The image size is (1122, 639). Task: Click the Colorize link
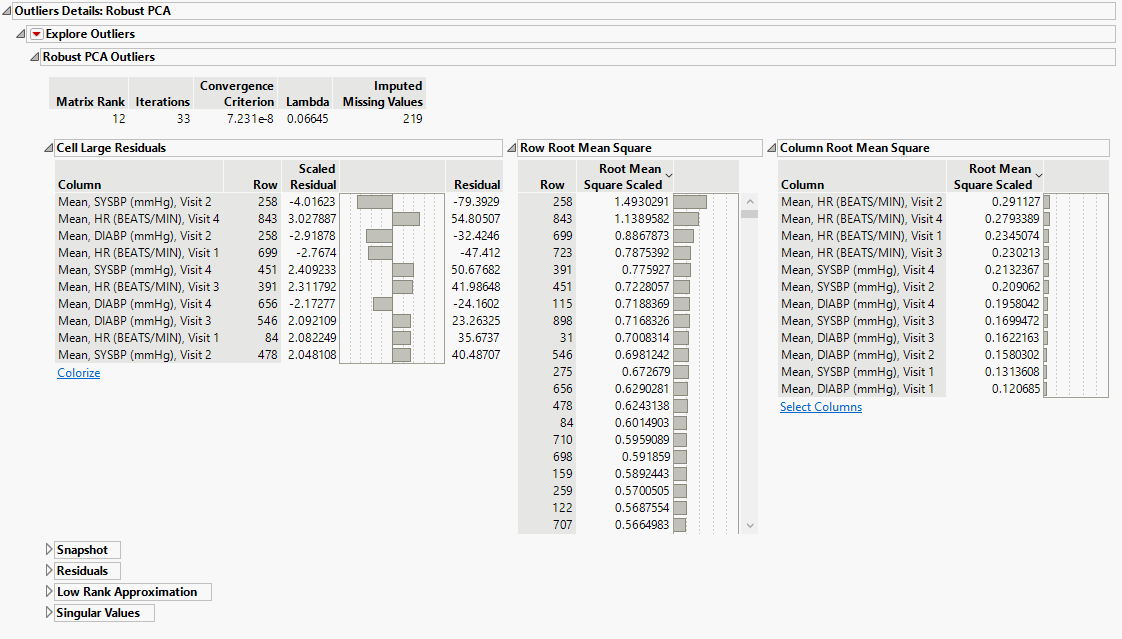78,373
